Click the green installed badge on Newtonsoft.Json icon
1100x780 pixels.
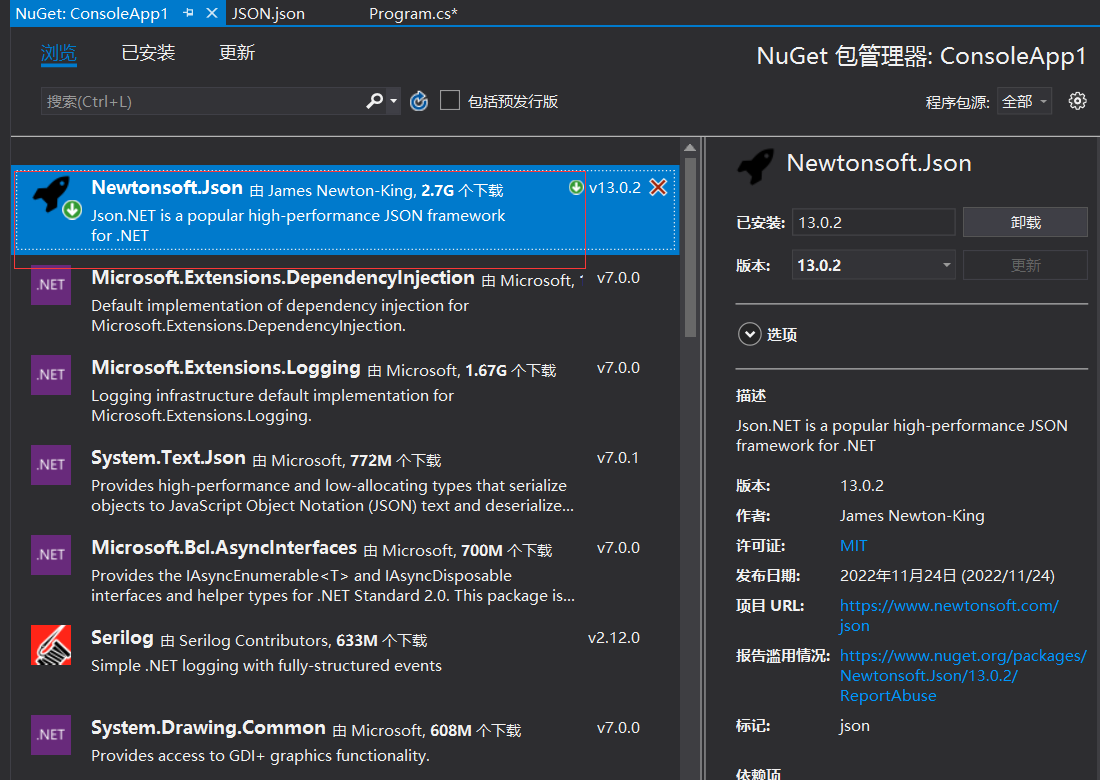click(72, 210)
